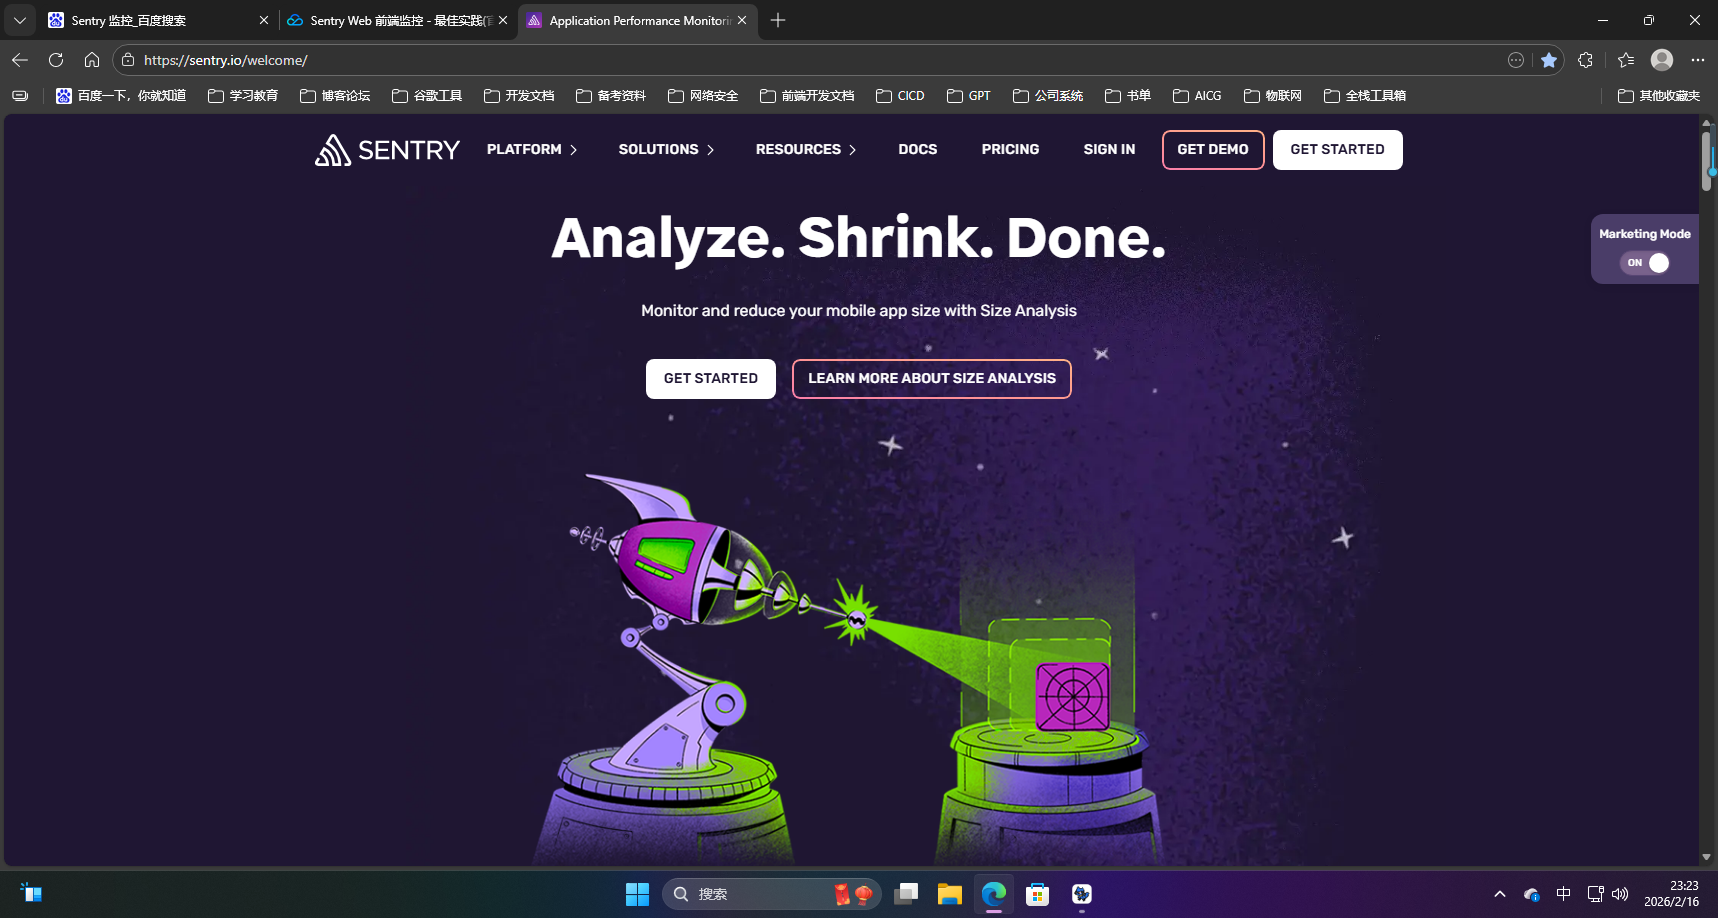Open 学习教育 bookmark folder
Image resolution: width=1718 pixels, height=918 pixels.
243,96
